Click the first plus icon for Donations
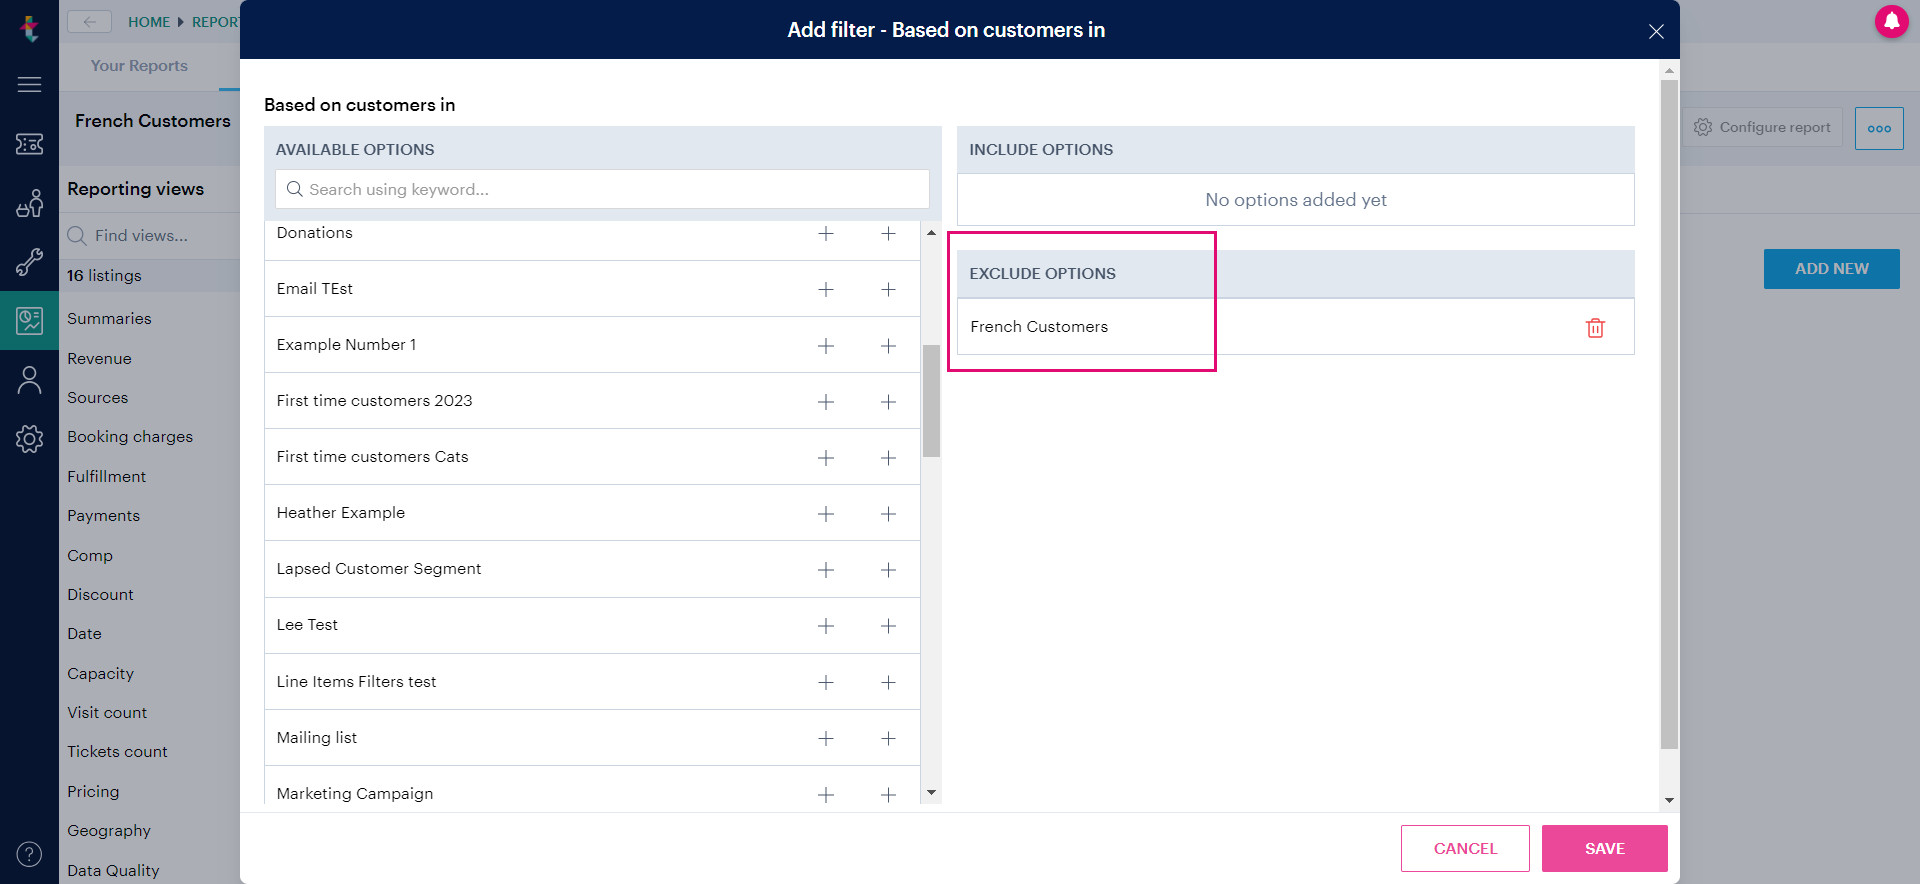The width and height of the screenshot is (1920, 884). click(x=826, y=233)
